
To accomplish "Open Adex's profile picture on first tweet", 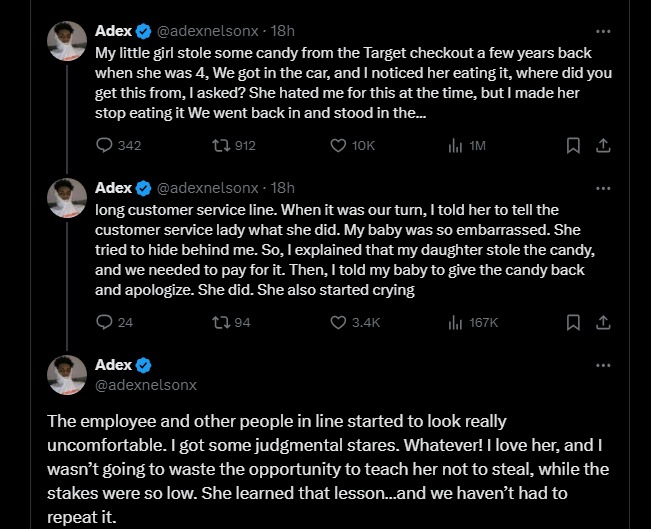I will 66,40.
